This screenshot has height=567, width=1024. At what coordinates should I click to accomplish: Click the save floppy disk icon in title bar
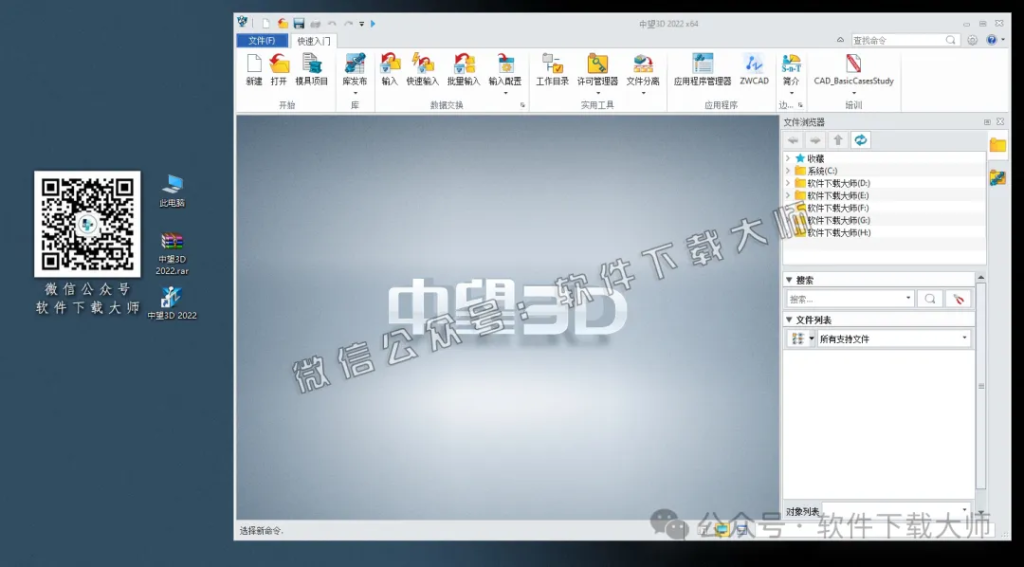[x=299, y=24]
